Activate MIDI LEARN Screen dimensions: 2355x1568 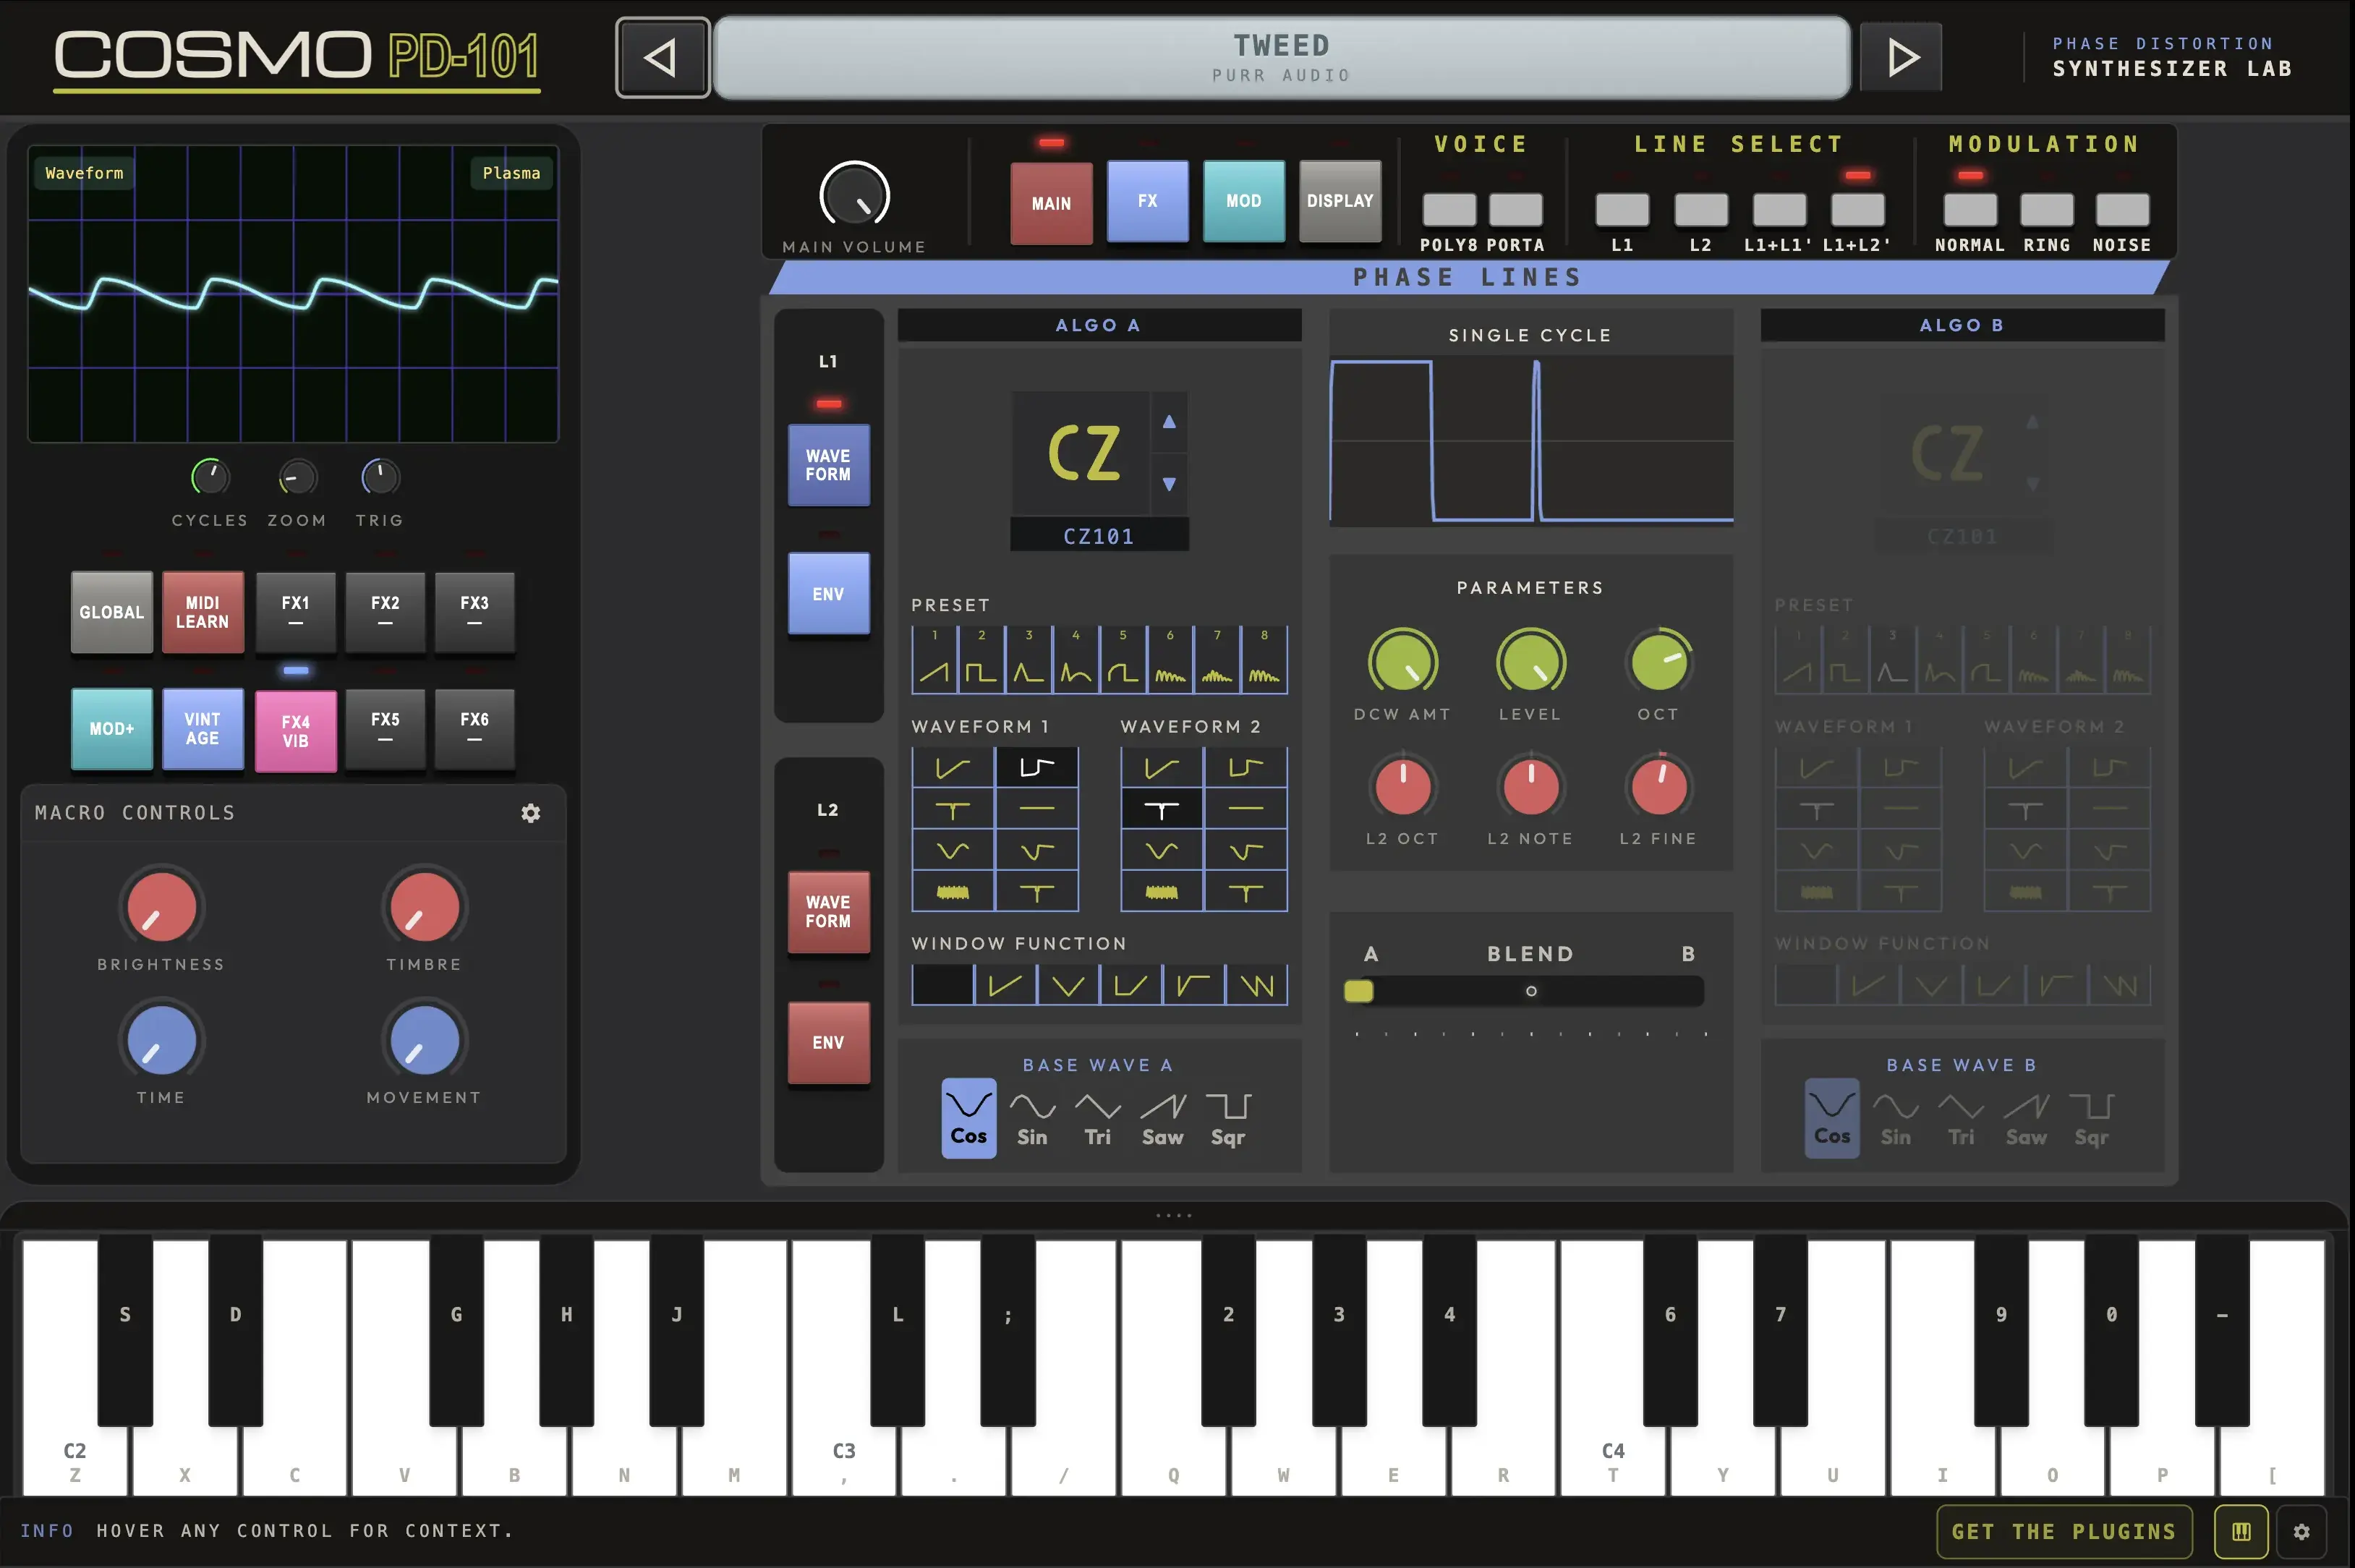[x=203, y=613]
